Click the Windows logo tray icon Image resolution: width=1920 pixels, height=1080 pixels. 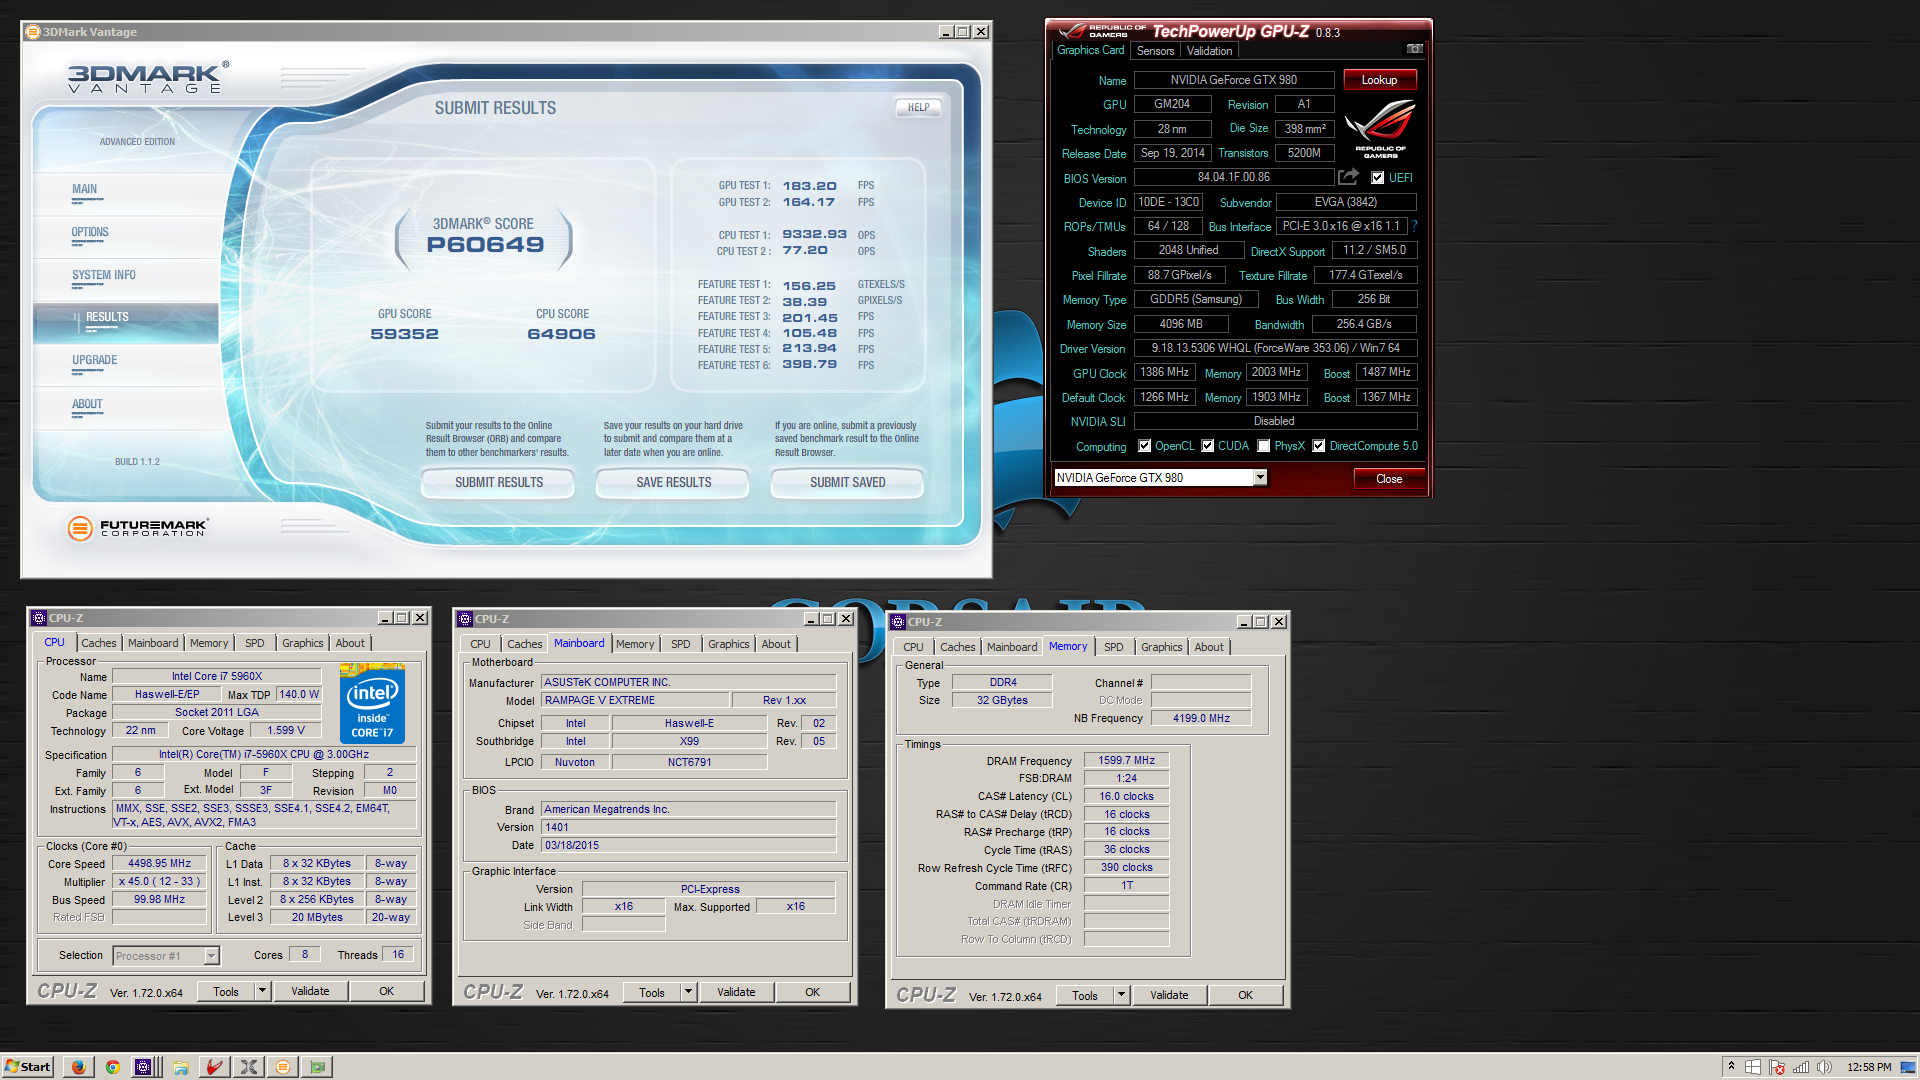pyautogui.click(x=1753, y=1067)
